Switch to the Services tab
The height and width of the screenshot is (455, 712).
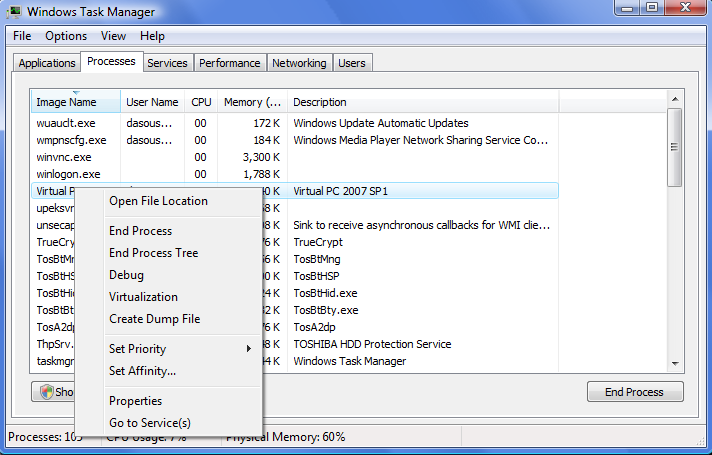coord(168,63)
